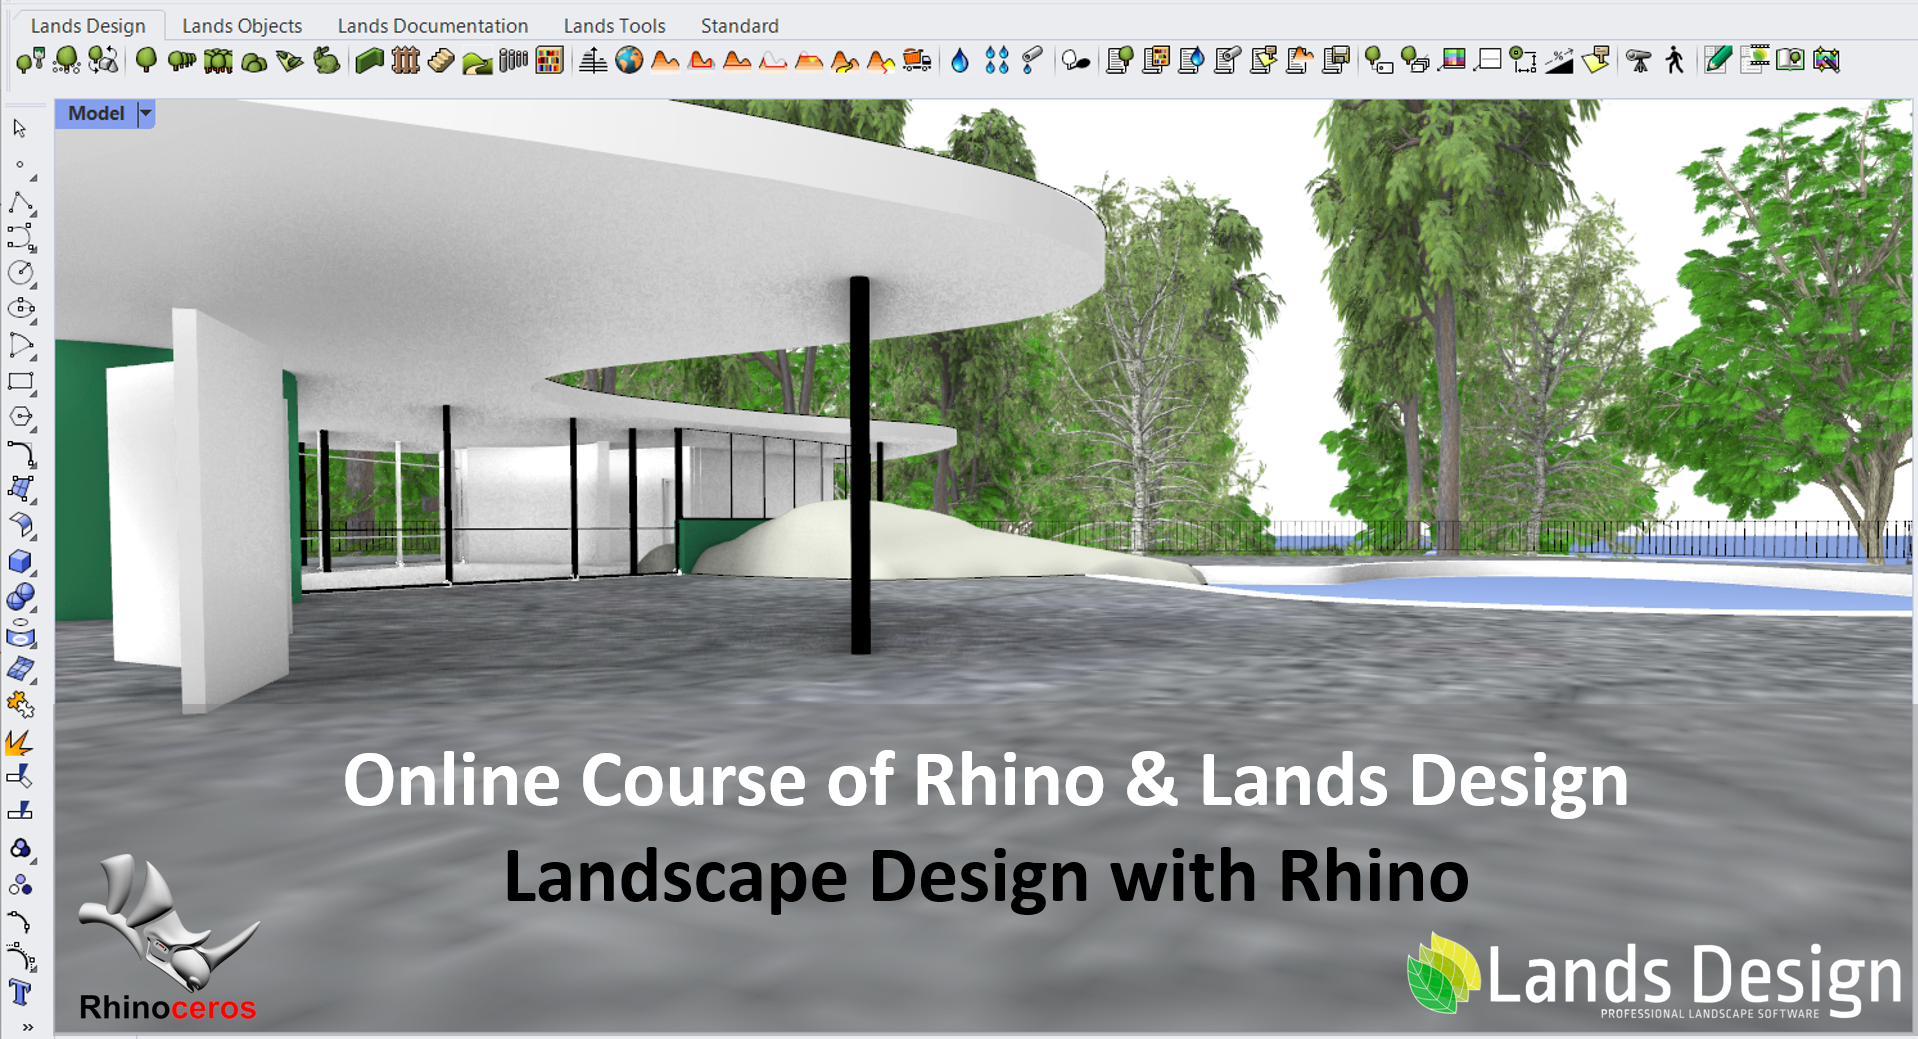
Task: Select the Lands Tools tab
Action: [614, 26]
